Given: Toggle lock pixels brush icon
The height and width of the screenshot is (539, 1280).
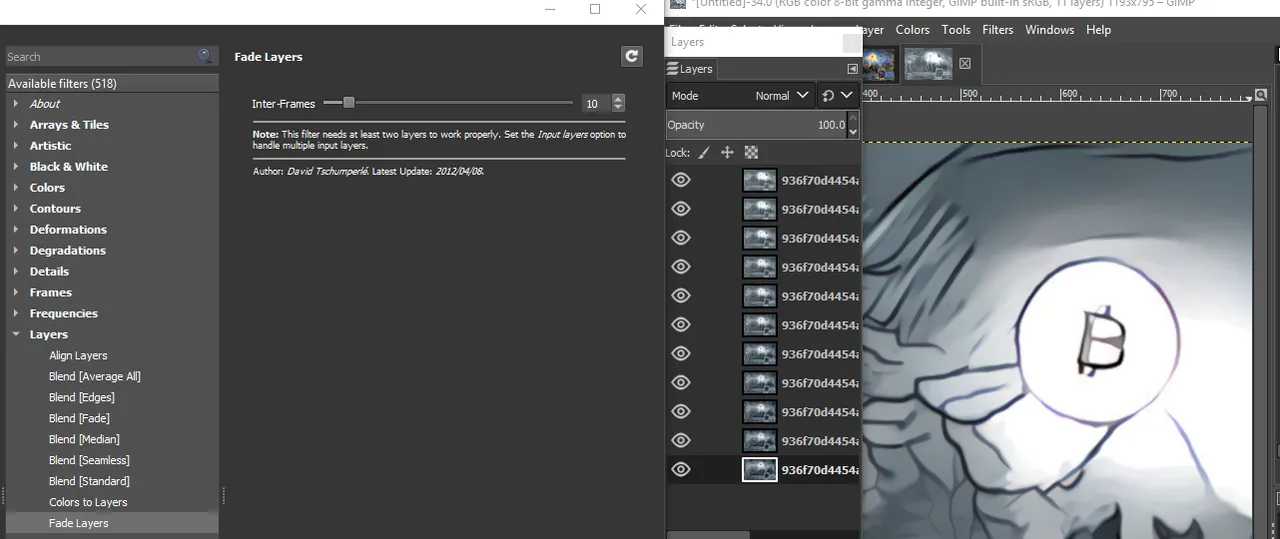Looking at the screenshot, I should click(x=703, y=153).
